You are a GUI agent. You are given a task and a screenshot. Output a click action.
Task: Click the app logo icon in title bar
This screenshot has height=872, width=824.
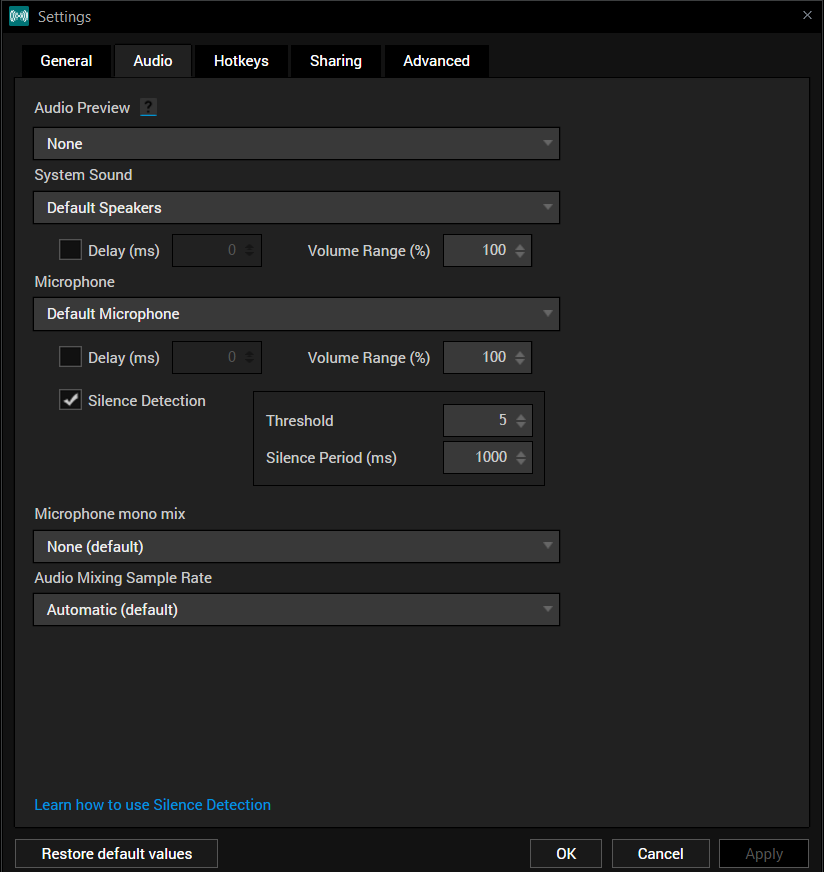(19, 16)
